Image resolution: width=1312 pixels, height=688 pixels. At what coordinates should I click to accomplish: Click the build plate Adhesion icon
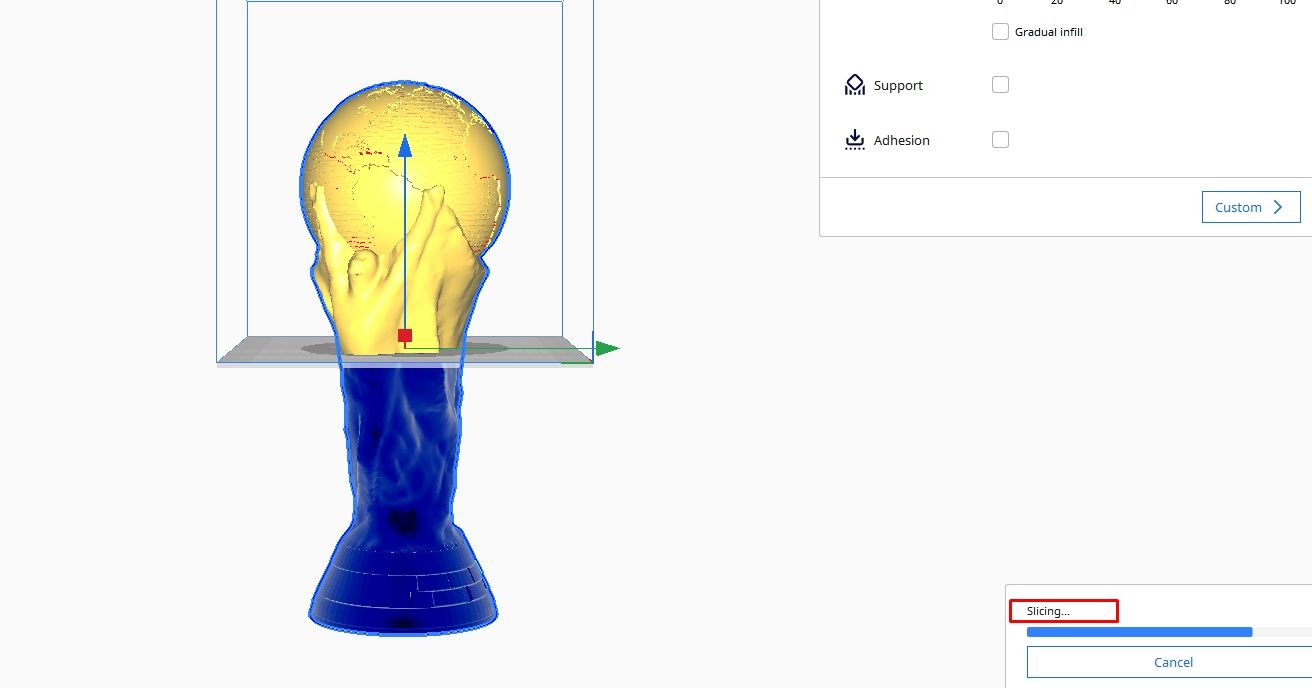tap(854, 139)
